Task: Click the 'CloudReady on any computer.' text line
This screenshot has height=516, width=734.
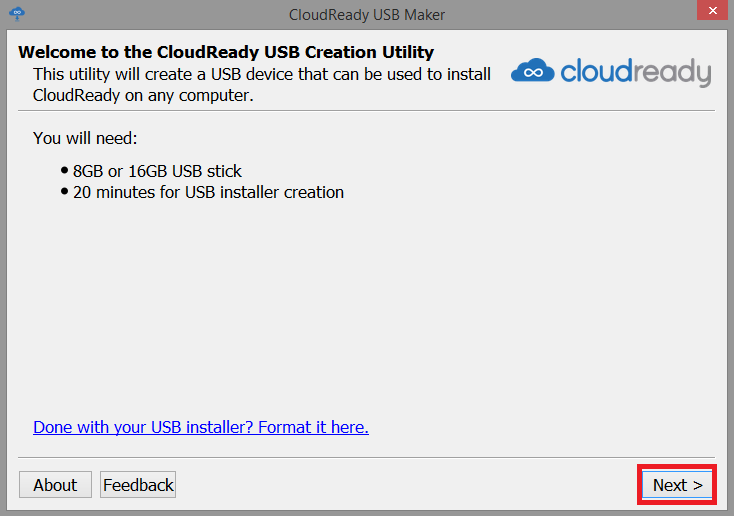Action: (x=144, y=96)
